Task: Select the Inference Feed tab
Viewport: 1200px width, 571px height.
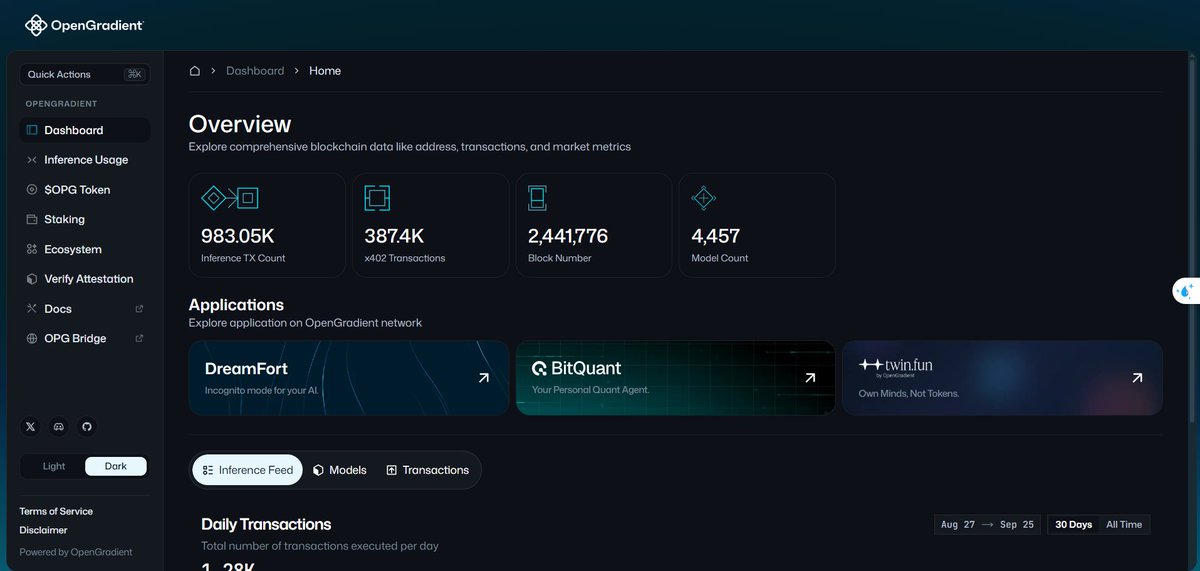Action: tap(247, 470)
